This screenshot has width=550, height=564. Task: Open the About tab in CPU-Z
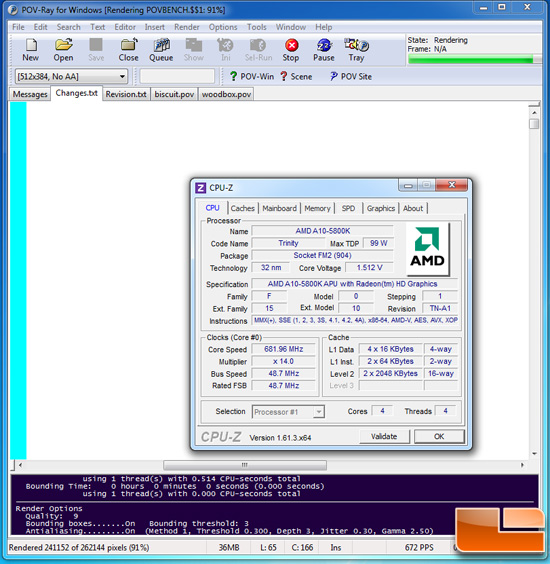(x=413, y=208)
